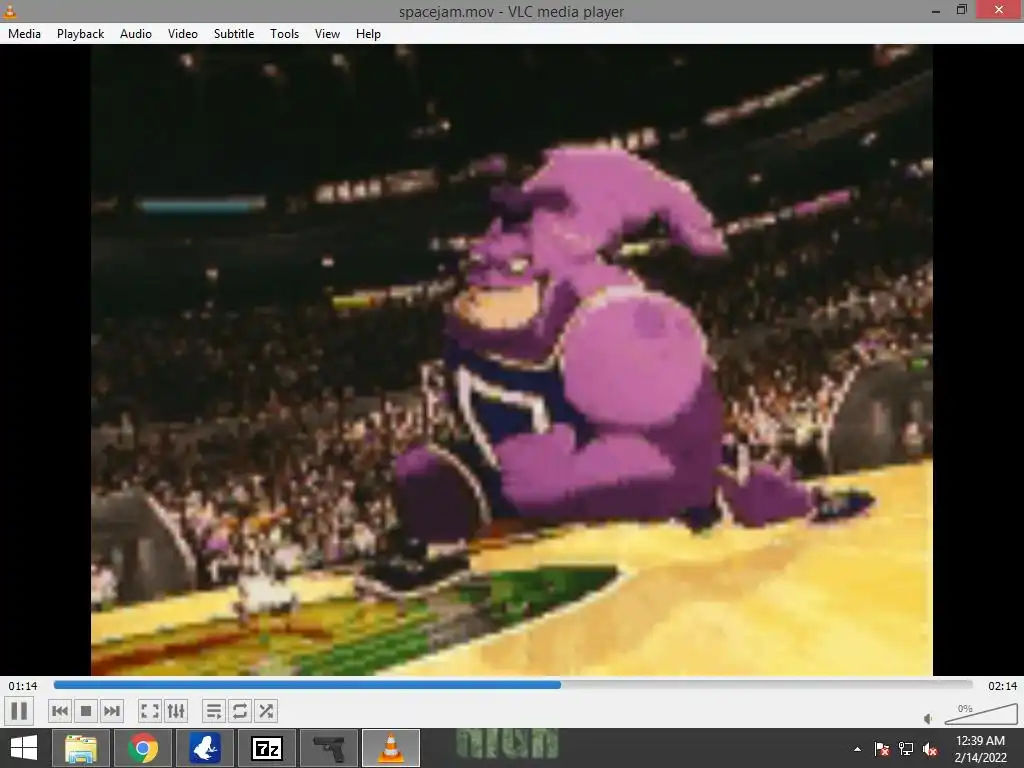Open 7-Zip from the taskbar
Viewport: 1024px width, 768px height.
tap(266, 748)
